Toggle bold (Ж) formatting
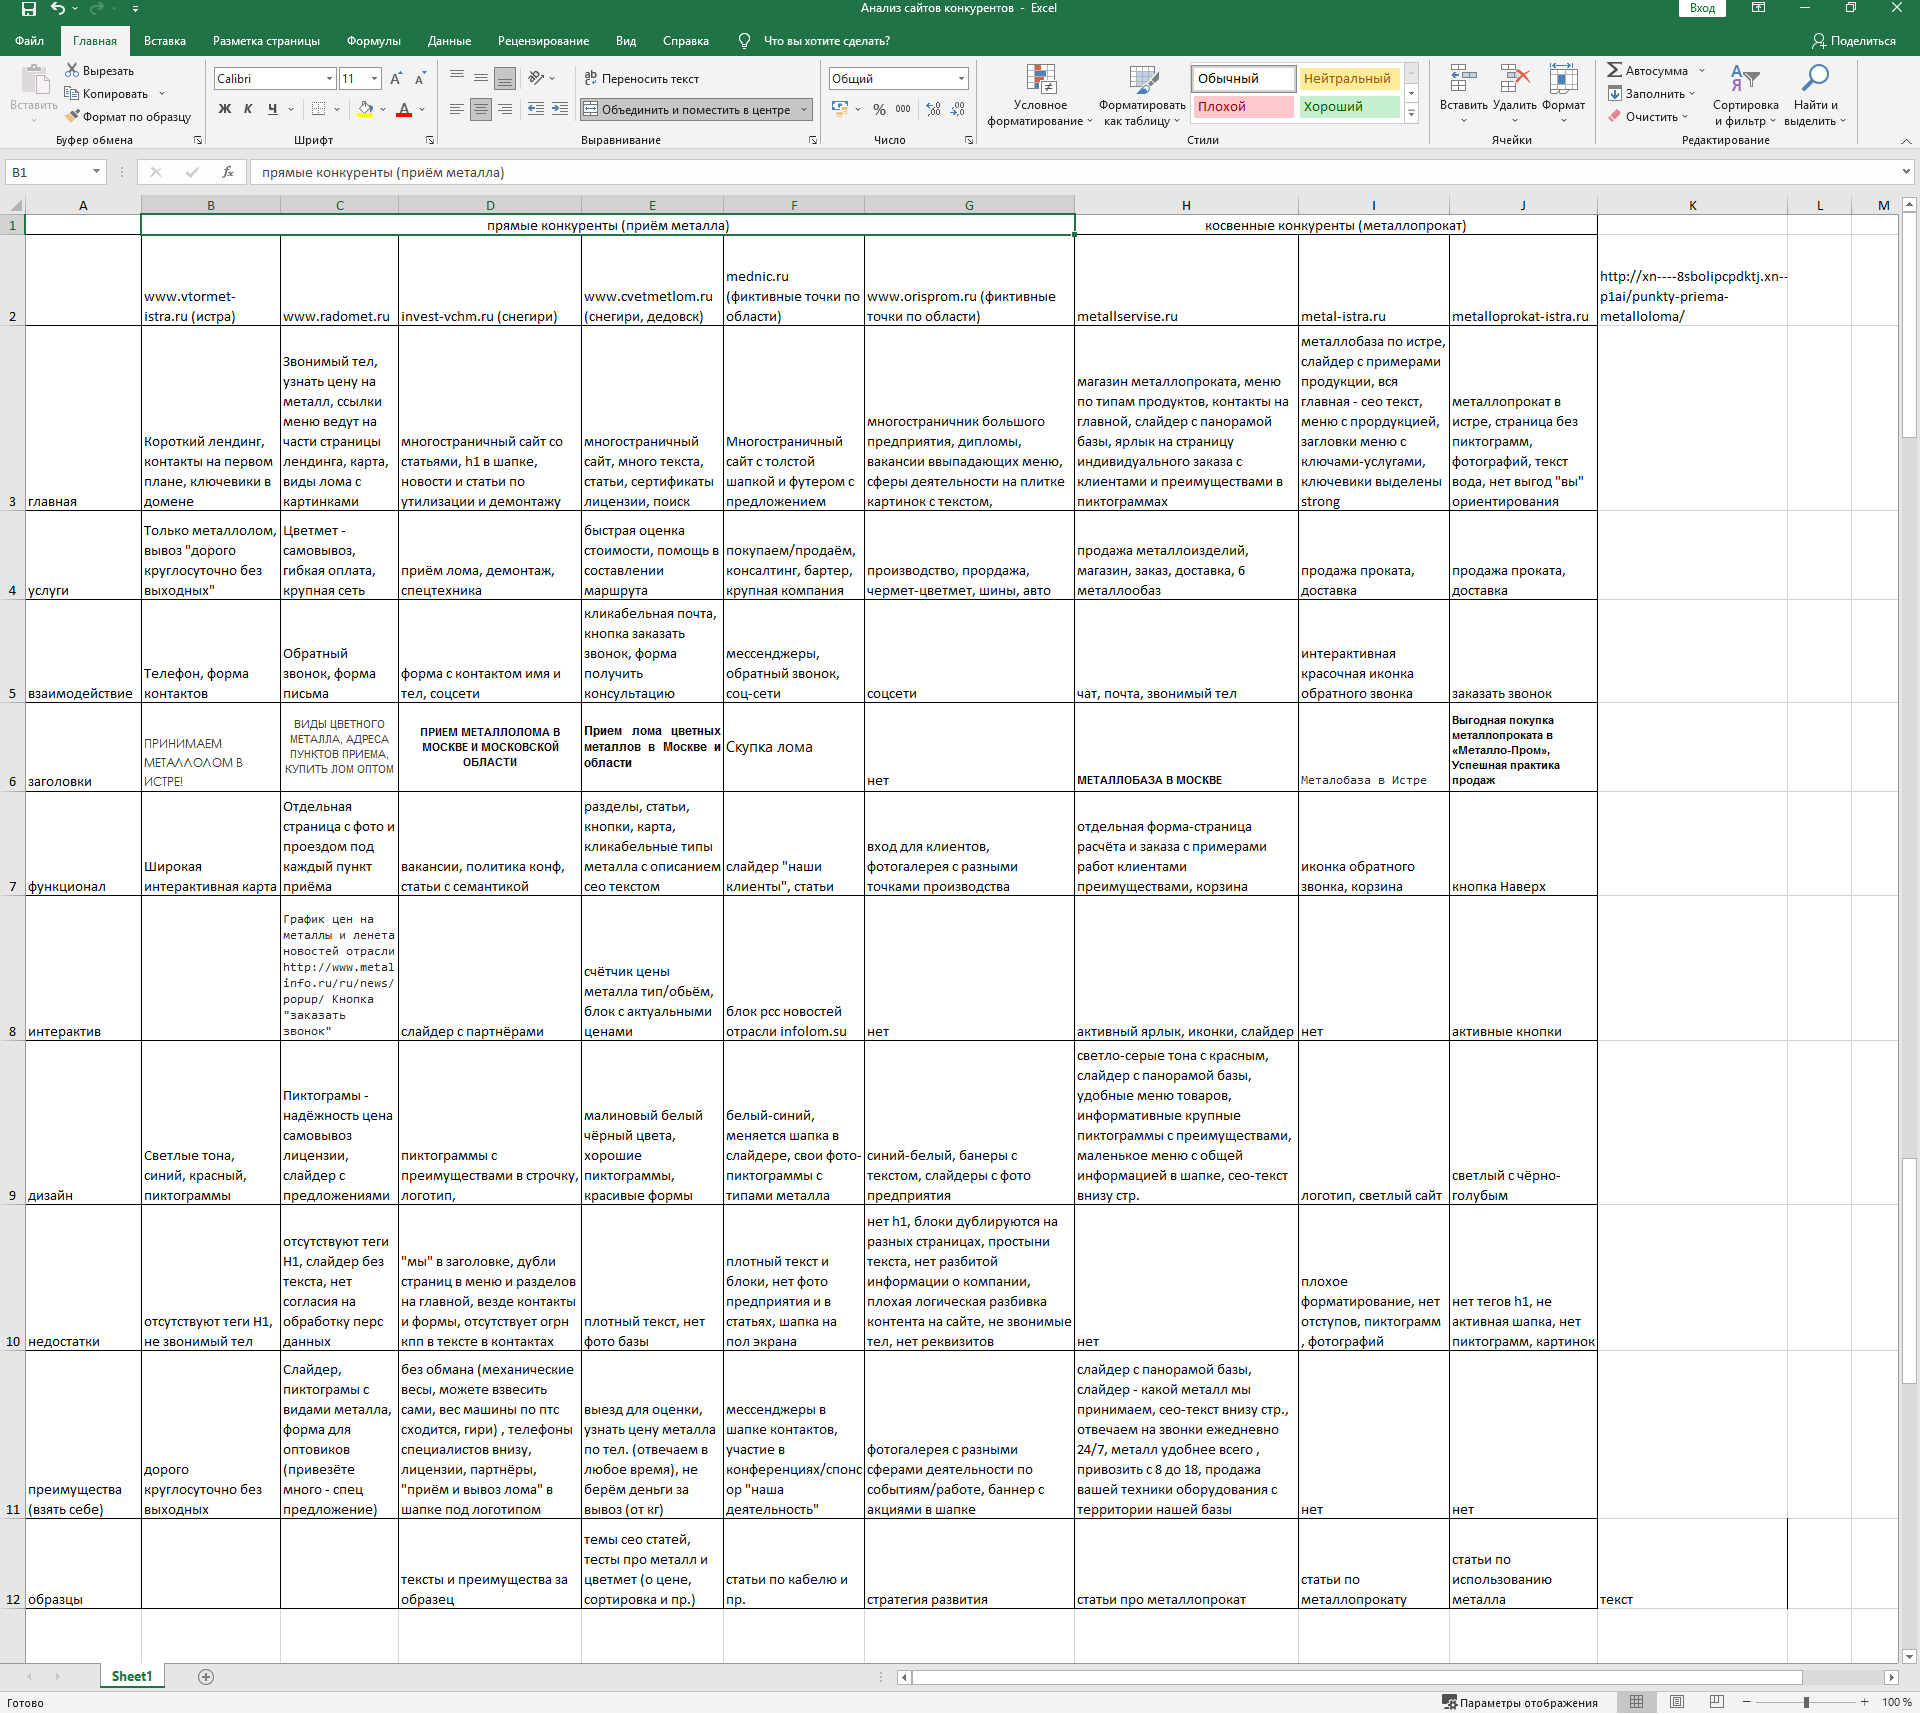1920x1715 pixels. [225, 109]
